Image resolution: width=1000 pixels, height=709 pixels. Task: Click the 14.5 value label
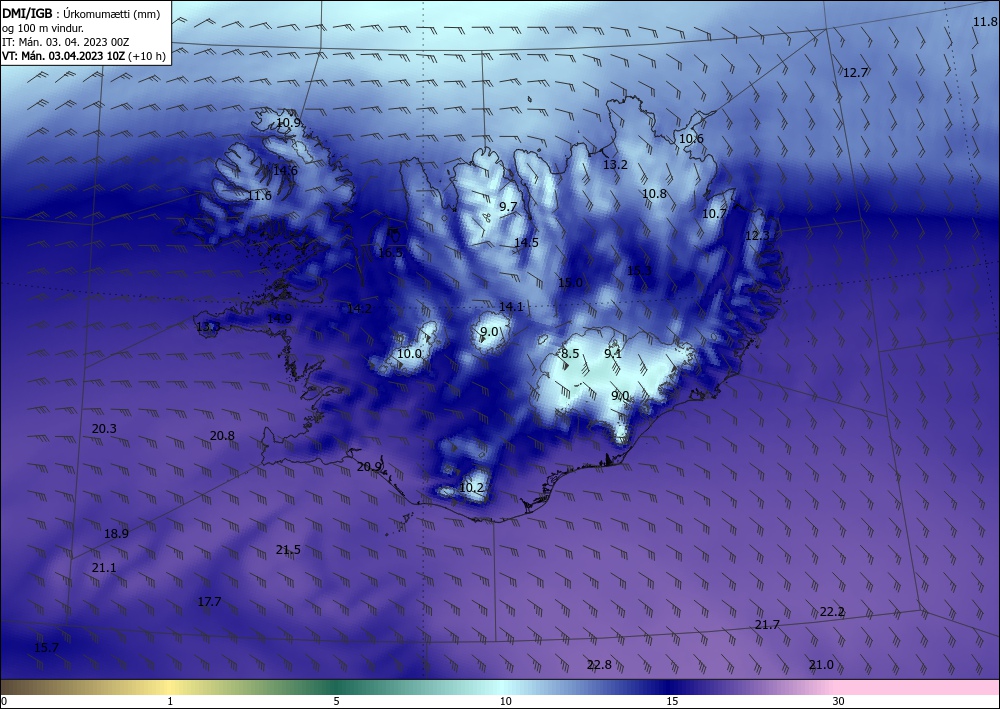526,242
